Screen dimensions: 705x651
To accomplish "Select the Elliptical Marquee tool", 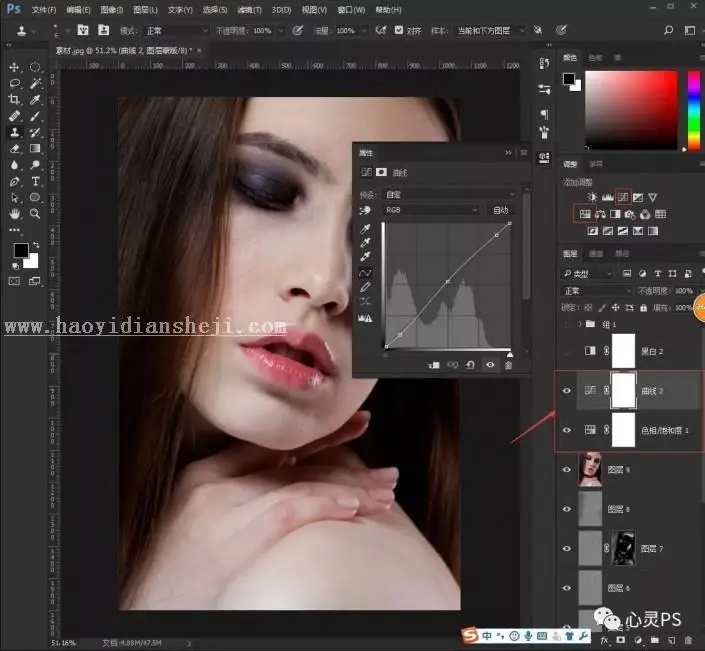I will (35, 67).
